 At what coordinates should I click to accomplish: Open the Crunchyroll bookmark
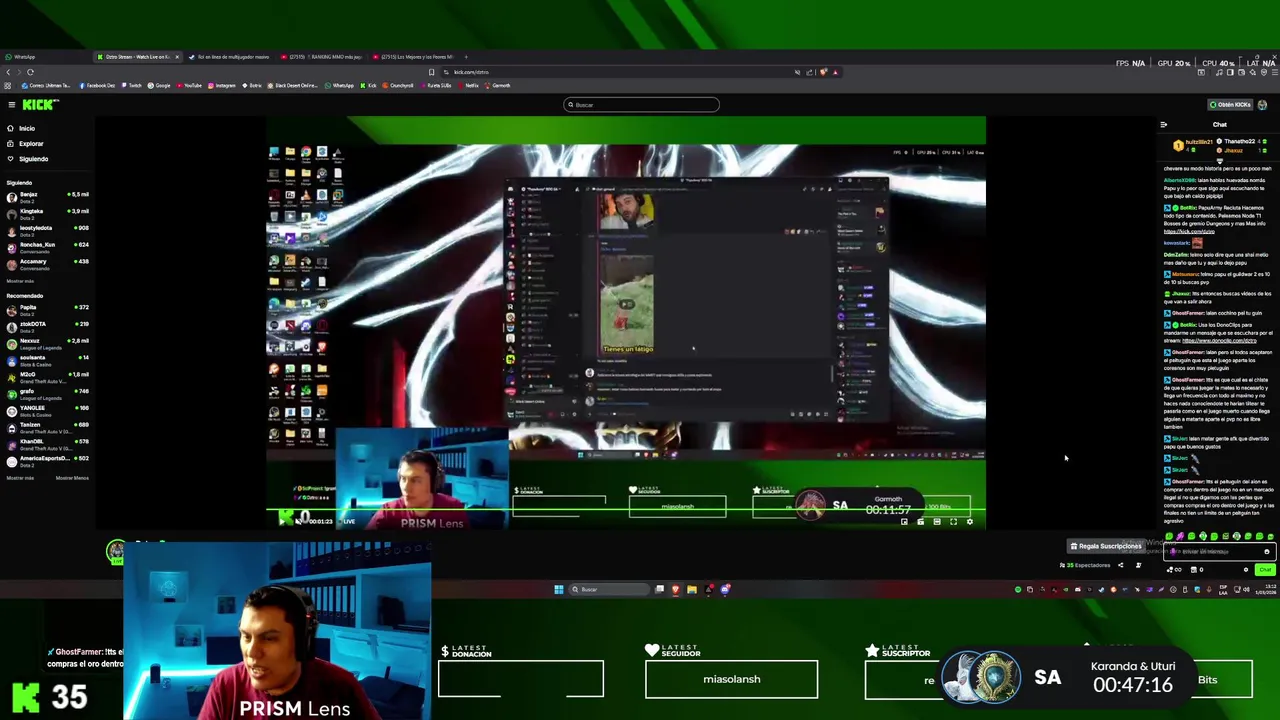[x=398, y=85]
